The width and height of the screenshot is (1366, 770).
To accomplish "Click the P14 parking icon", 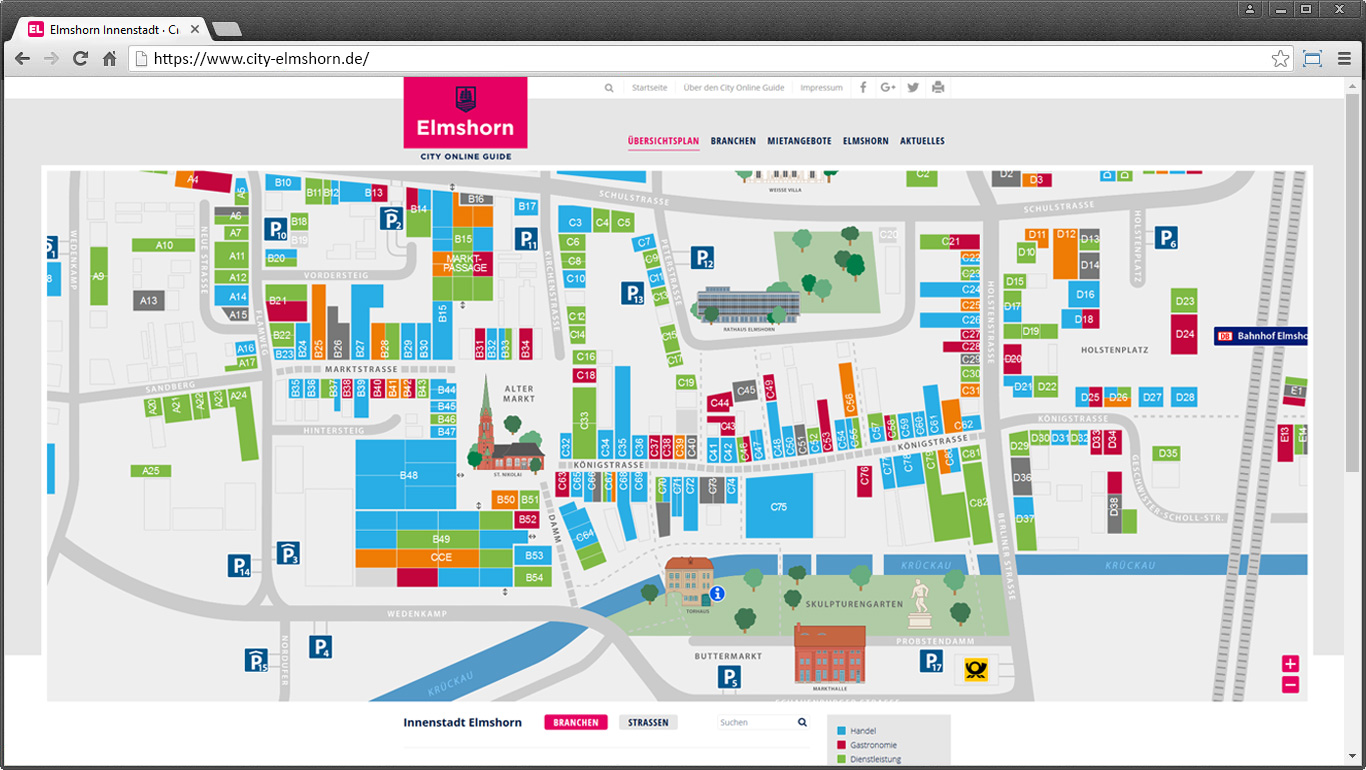I will 240,566.
